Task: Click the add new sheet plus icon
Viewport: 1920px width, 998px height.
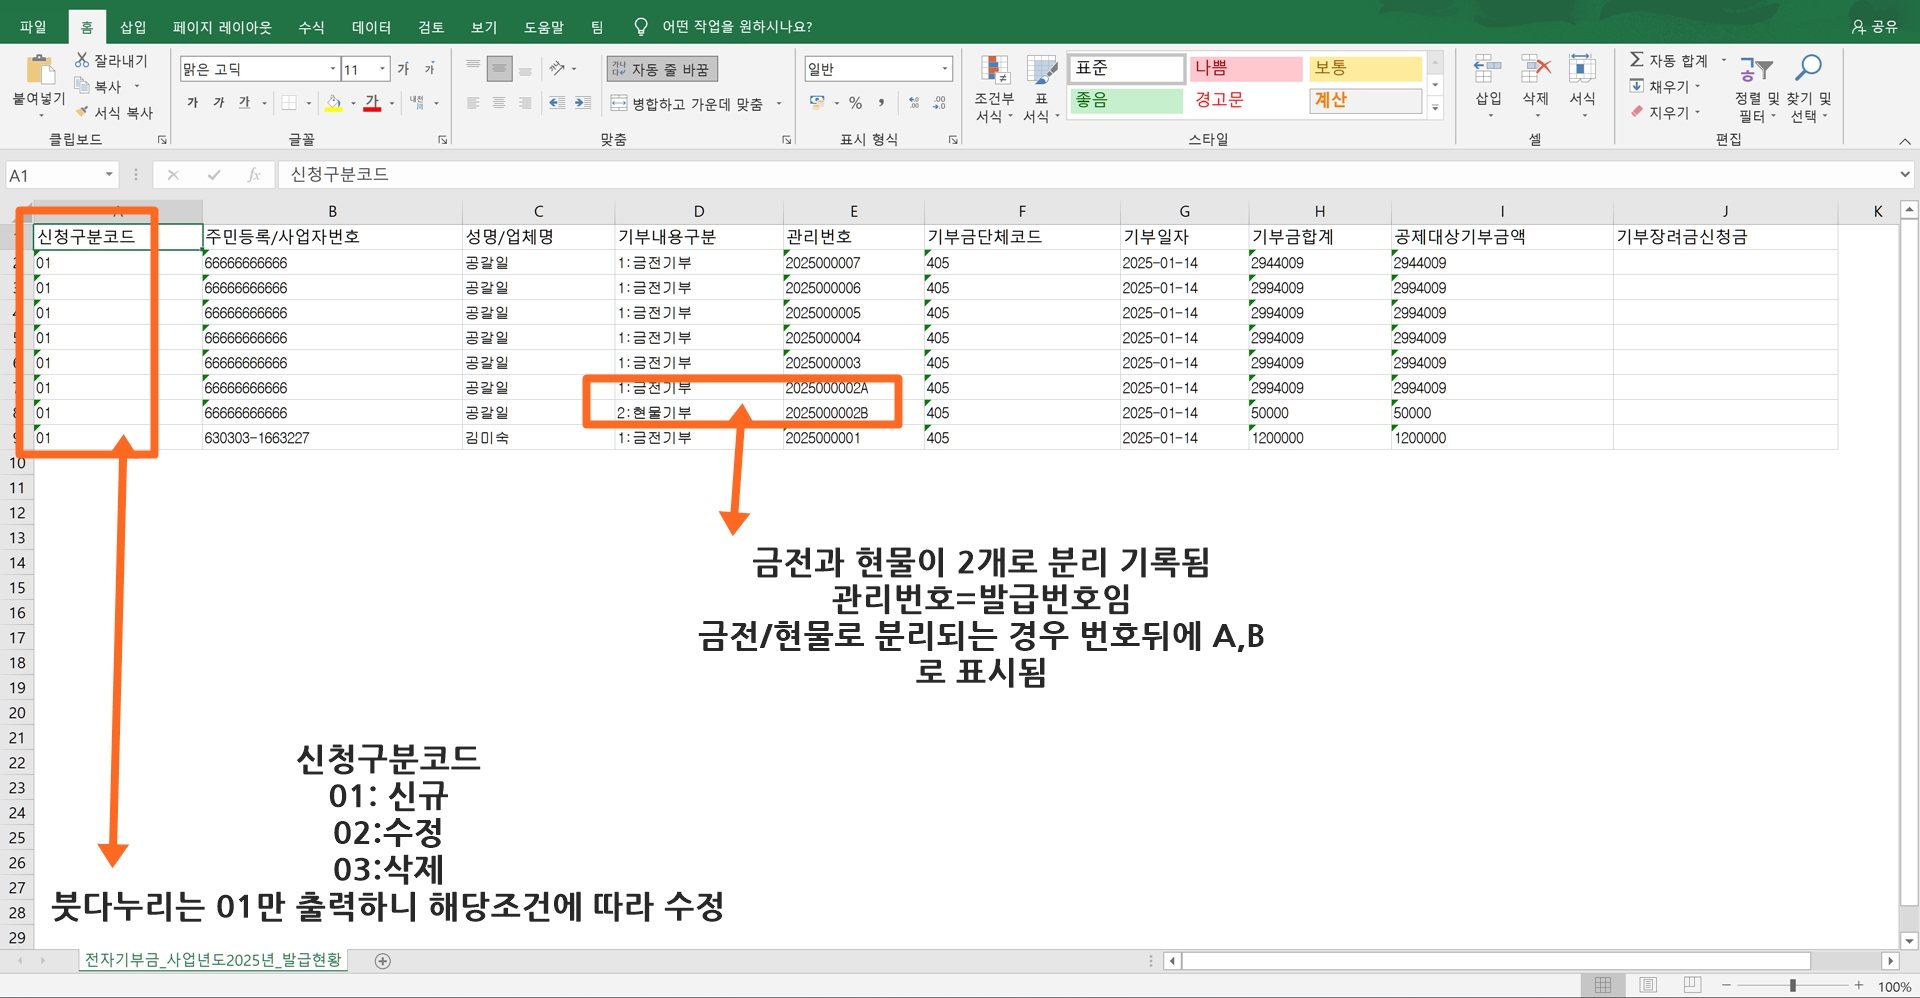Action: [382, 961]
